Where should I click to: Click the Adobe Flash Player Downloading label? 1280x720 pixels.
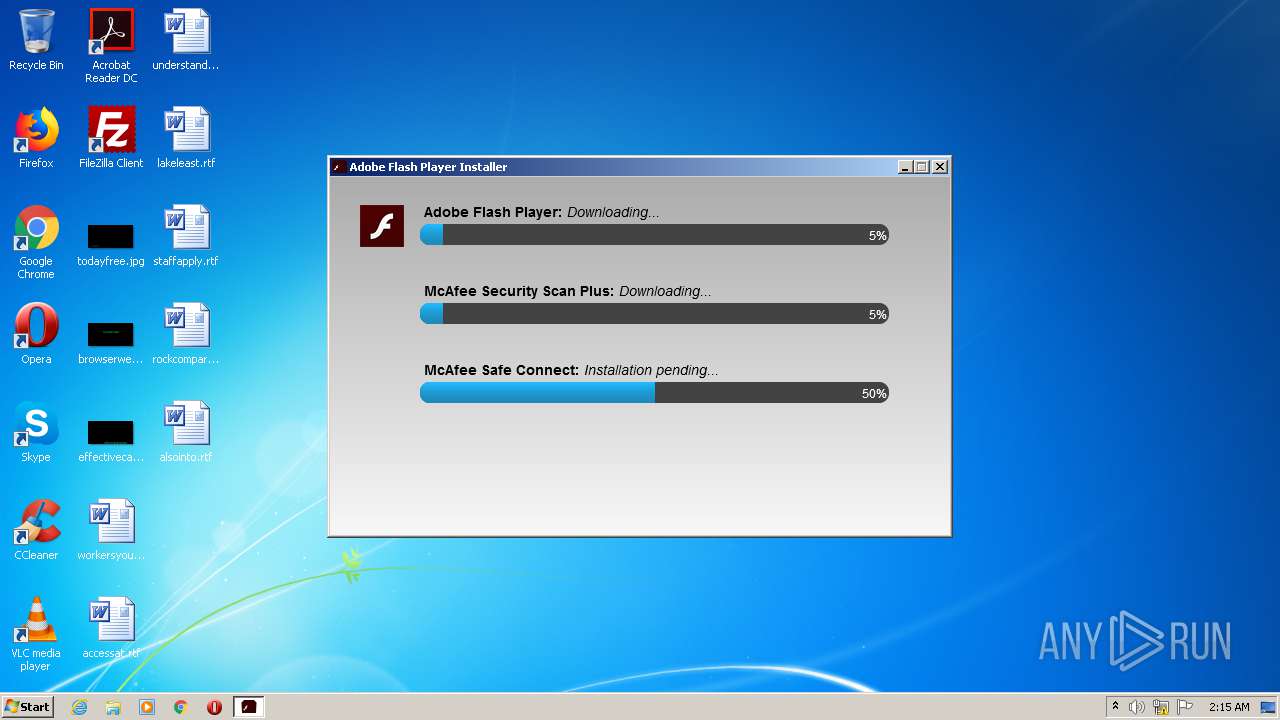click(541, 212)
